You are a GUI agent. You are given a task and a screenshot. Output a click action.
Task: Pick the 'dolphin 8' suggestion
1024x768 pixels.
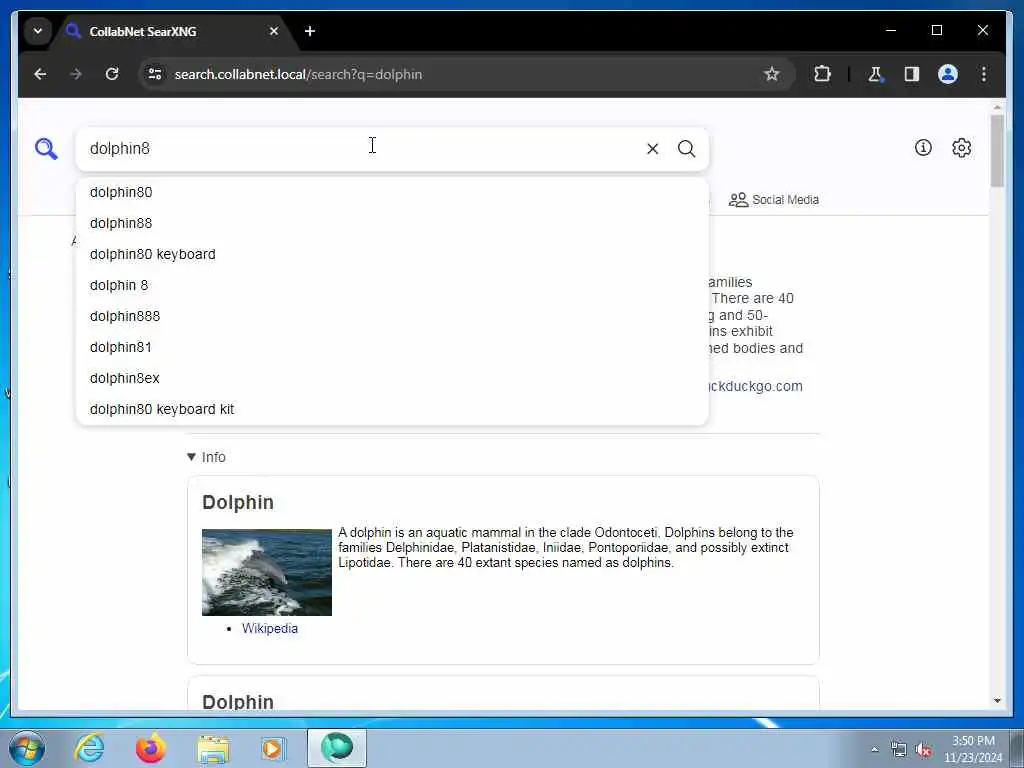click(392, 285)
